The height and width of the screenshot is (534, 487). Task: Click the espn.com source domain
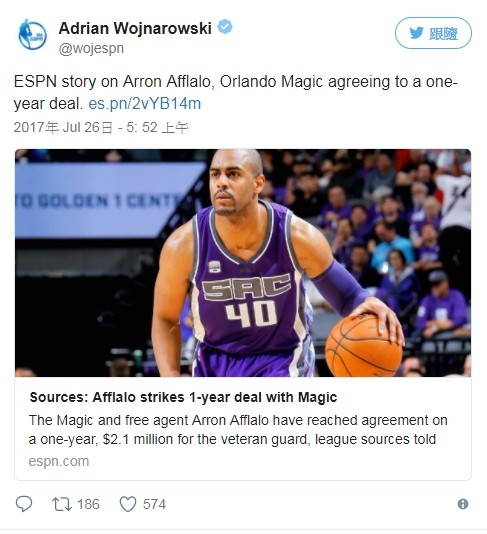pos(59,461)
